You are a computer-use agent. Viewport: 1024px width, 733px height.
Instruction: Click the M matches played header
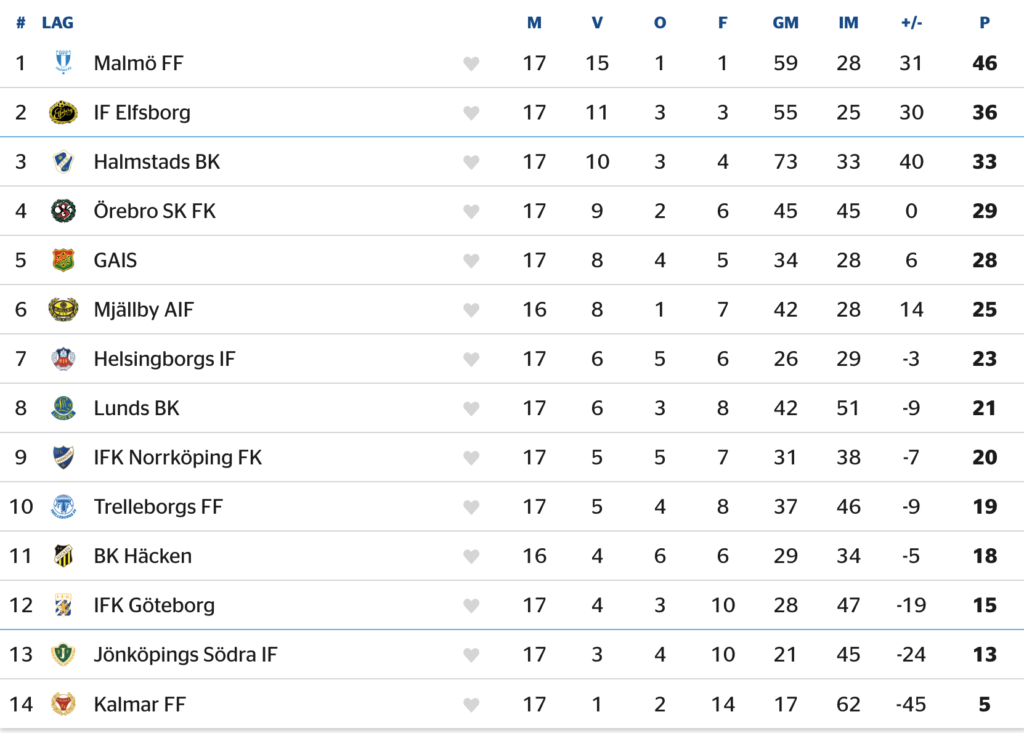(x=534, y=22)
